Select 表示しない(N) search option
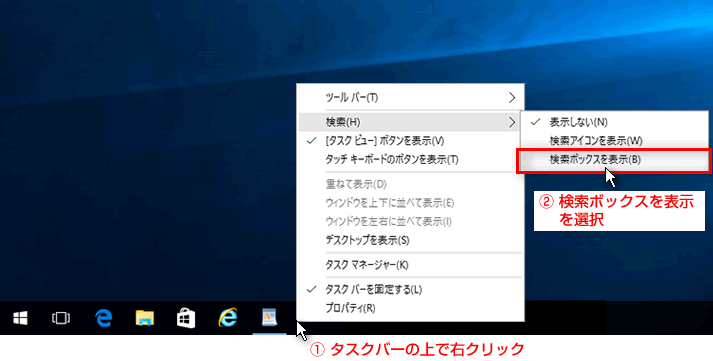 click(x=614, y=122)
